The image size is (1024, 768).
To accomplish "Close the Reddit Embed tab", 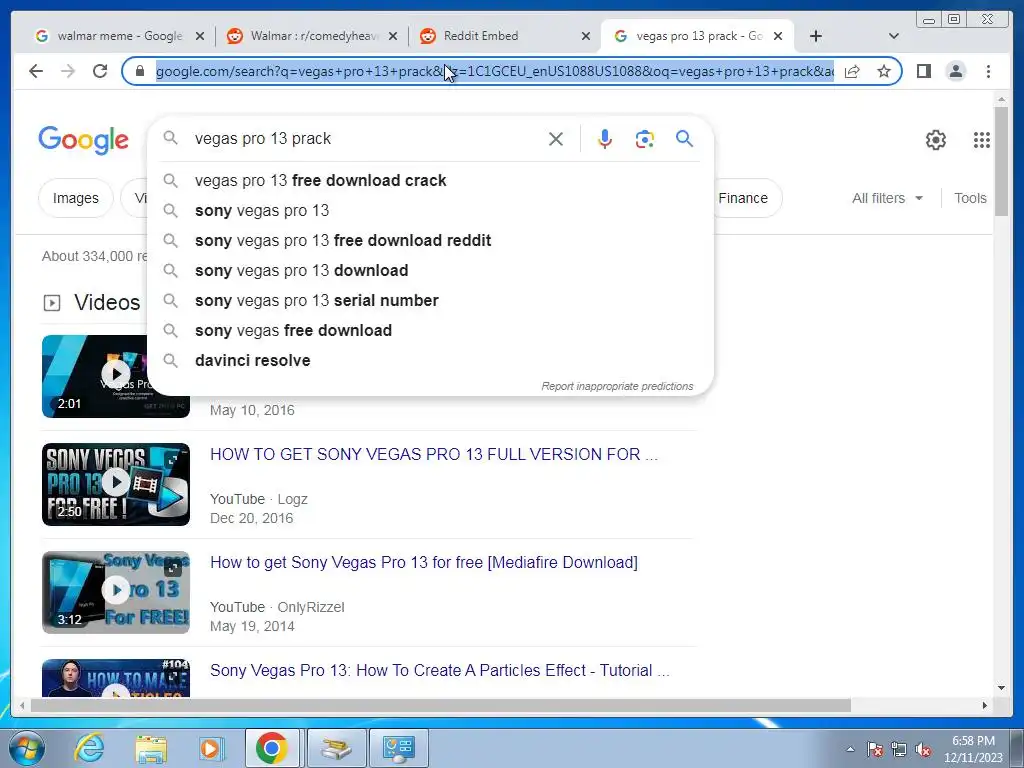I will 586,37.
